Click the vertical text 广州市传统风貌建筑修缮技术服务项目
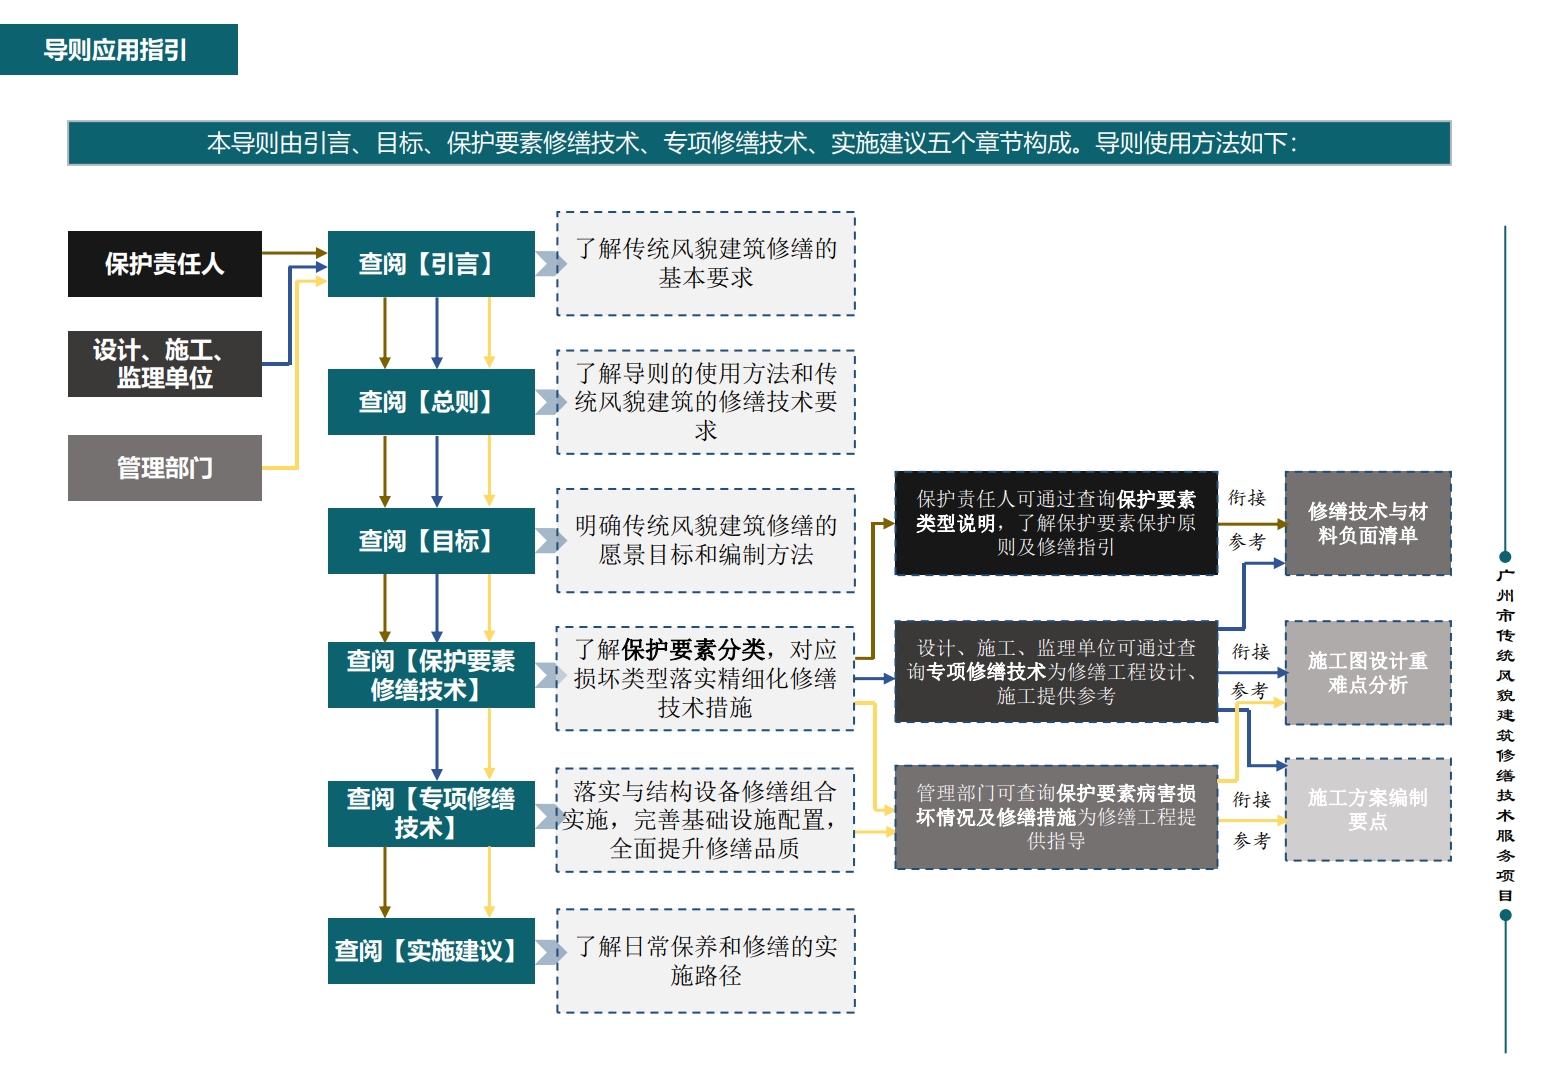Image resolution: width=1545 pixels, height=1067 pixels. 1505,735
